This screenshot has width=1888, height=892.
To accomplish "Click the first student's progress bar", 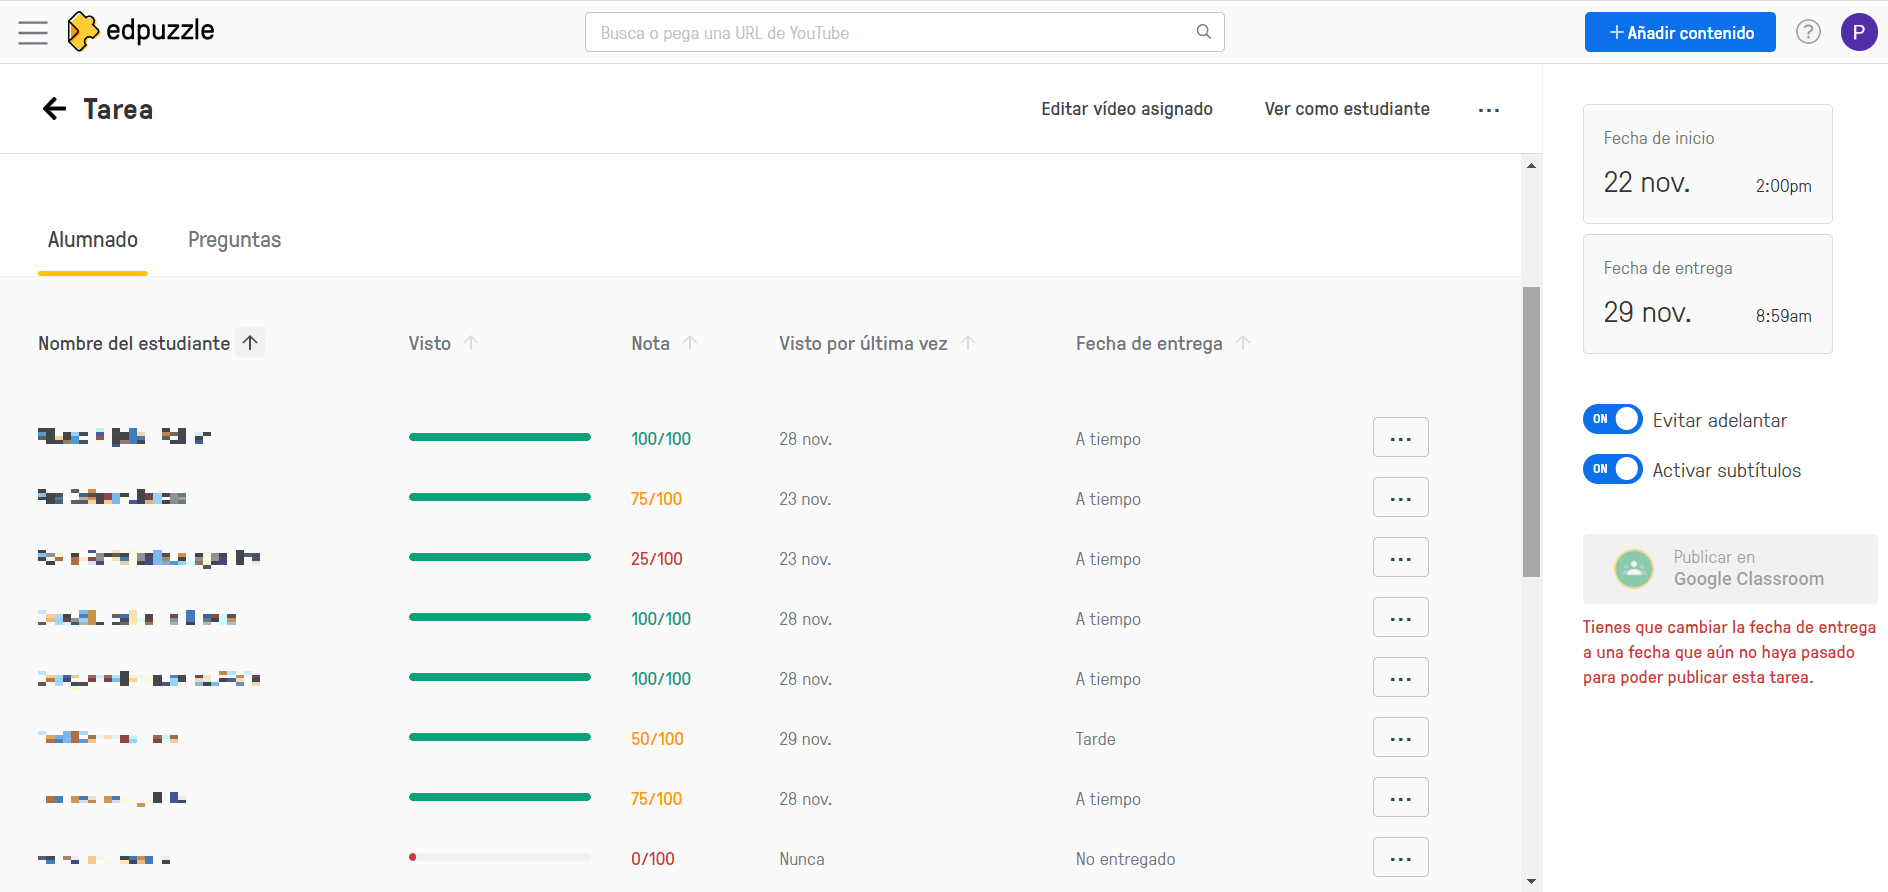I will pos(500,437).
